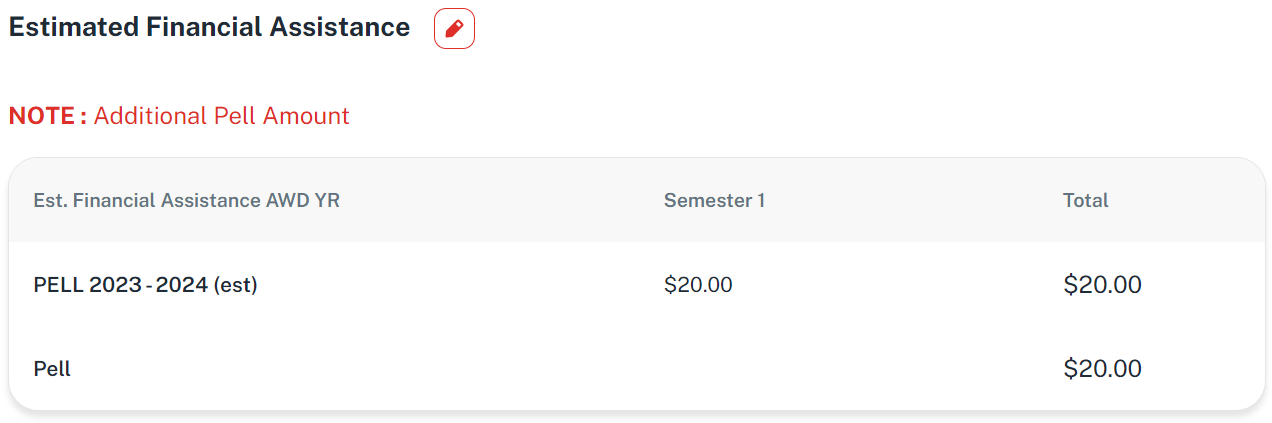Screen dimensions: 1272x423
Task: Click the word Estimated in the heading
Action: click(x=74, y=28)
